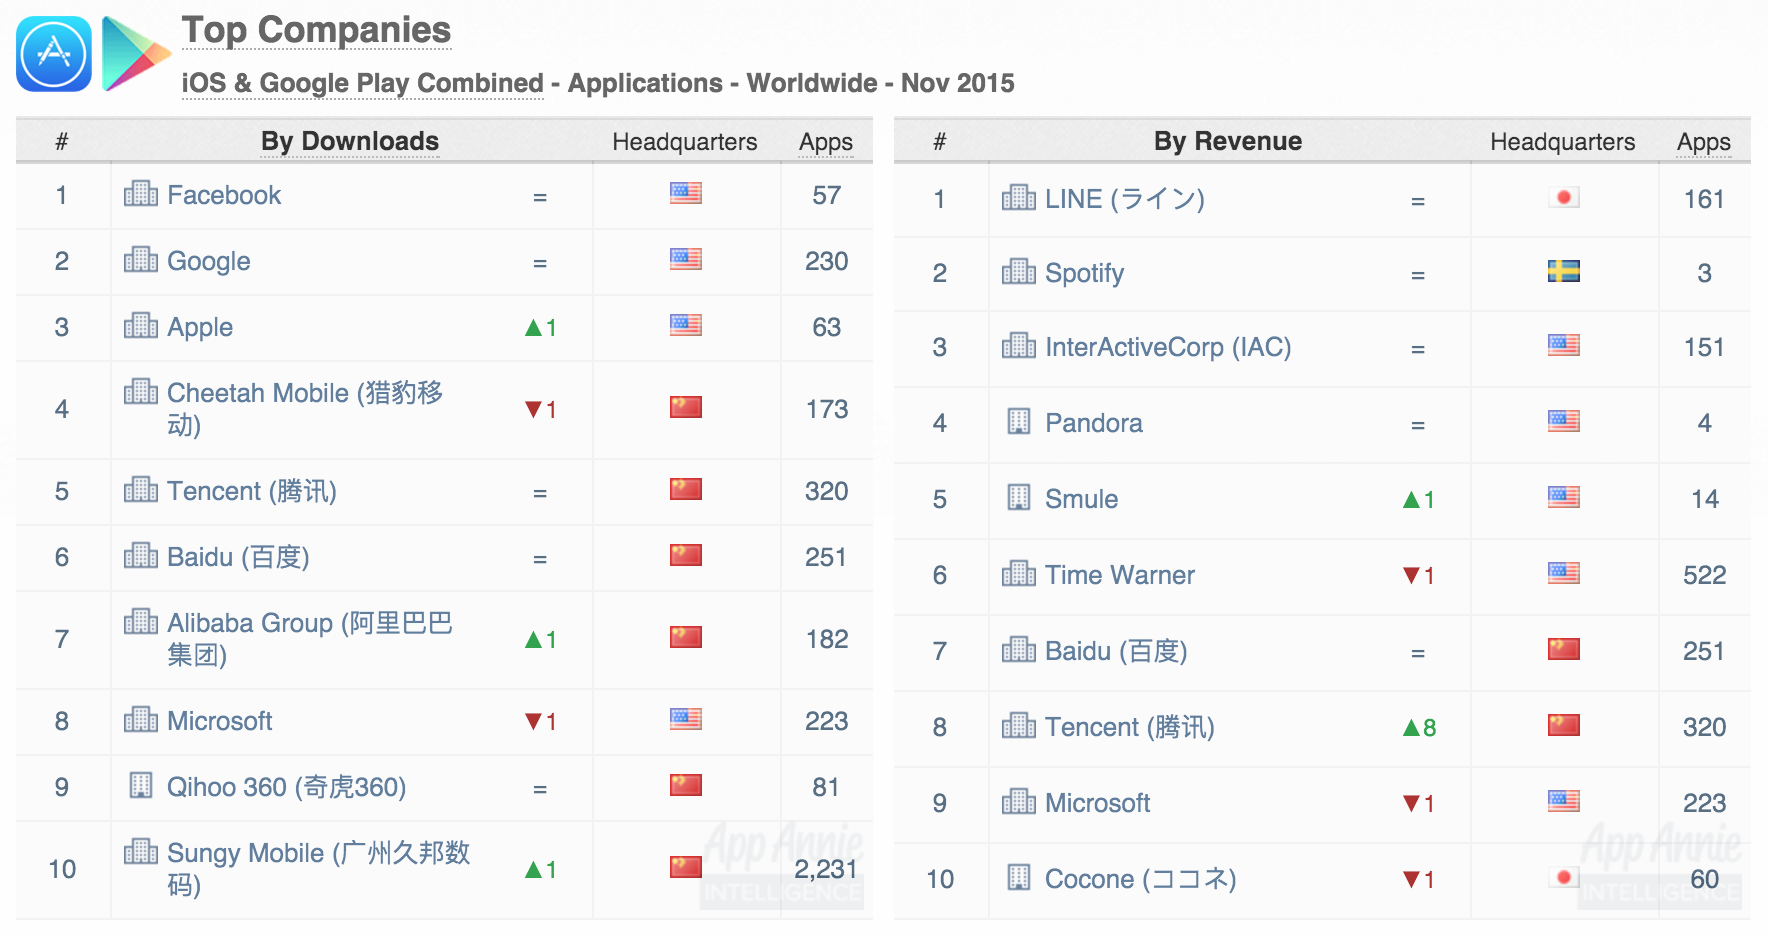Open Microsoft link in Downloads table

(220, 721)
